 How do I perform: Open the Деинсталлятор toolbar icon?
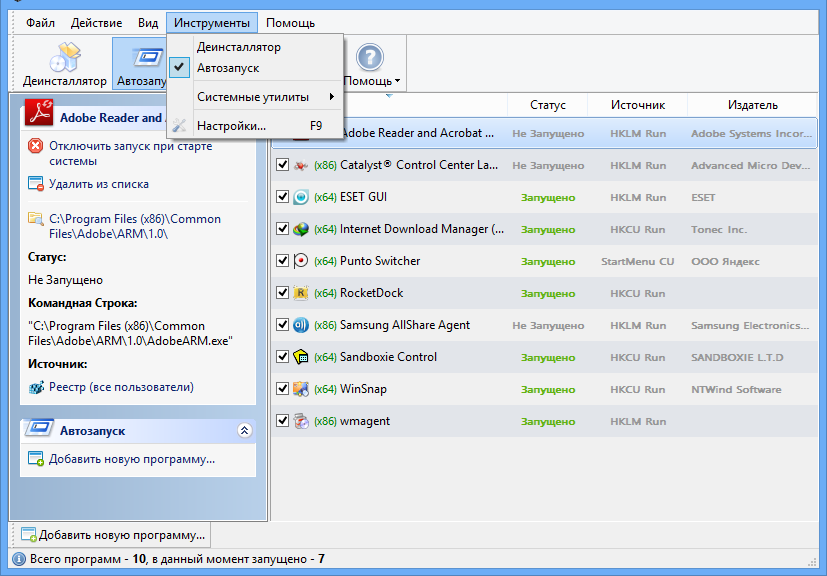click(x=64, y=57)
